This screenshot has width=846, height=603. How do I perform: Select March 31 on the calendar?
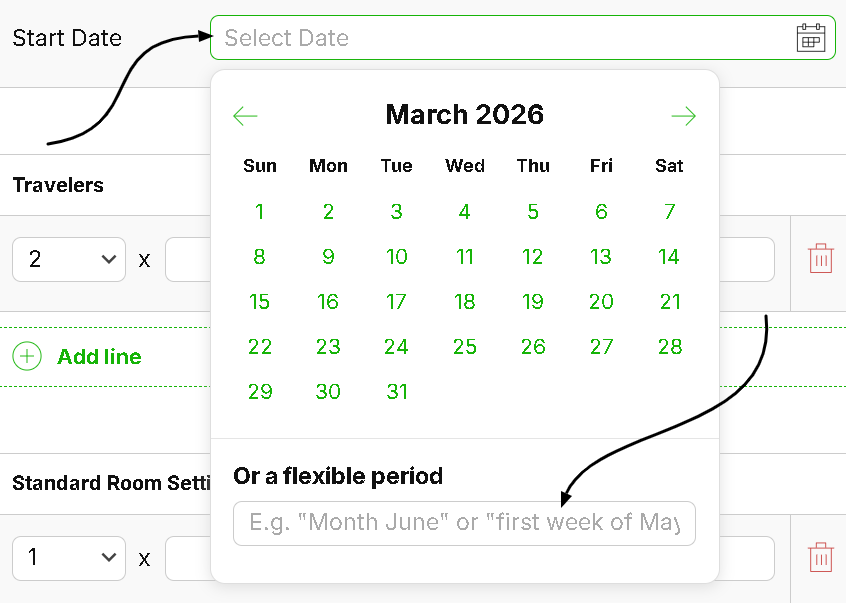pyautogui.click(x=397, y=392)
